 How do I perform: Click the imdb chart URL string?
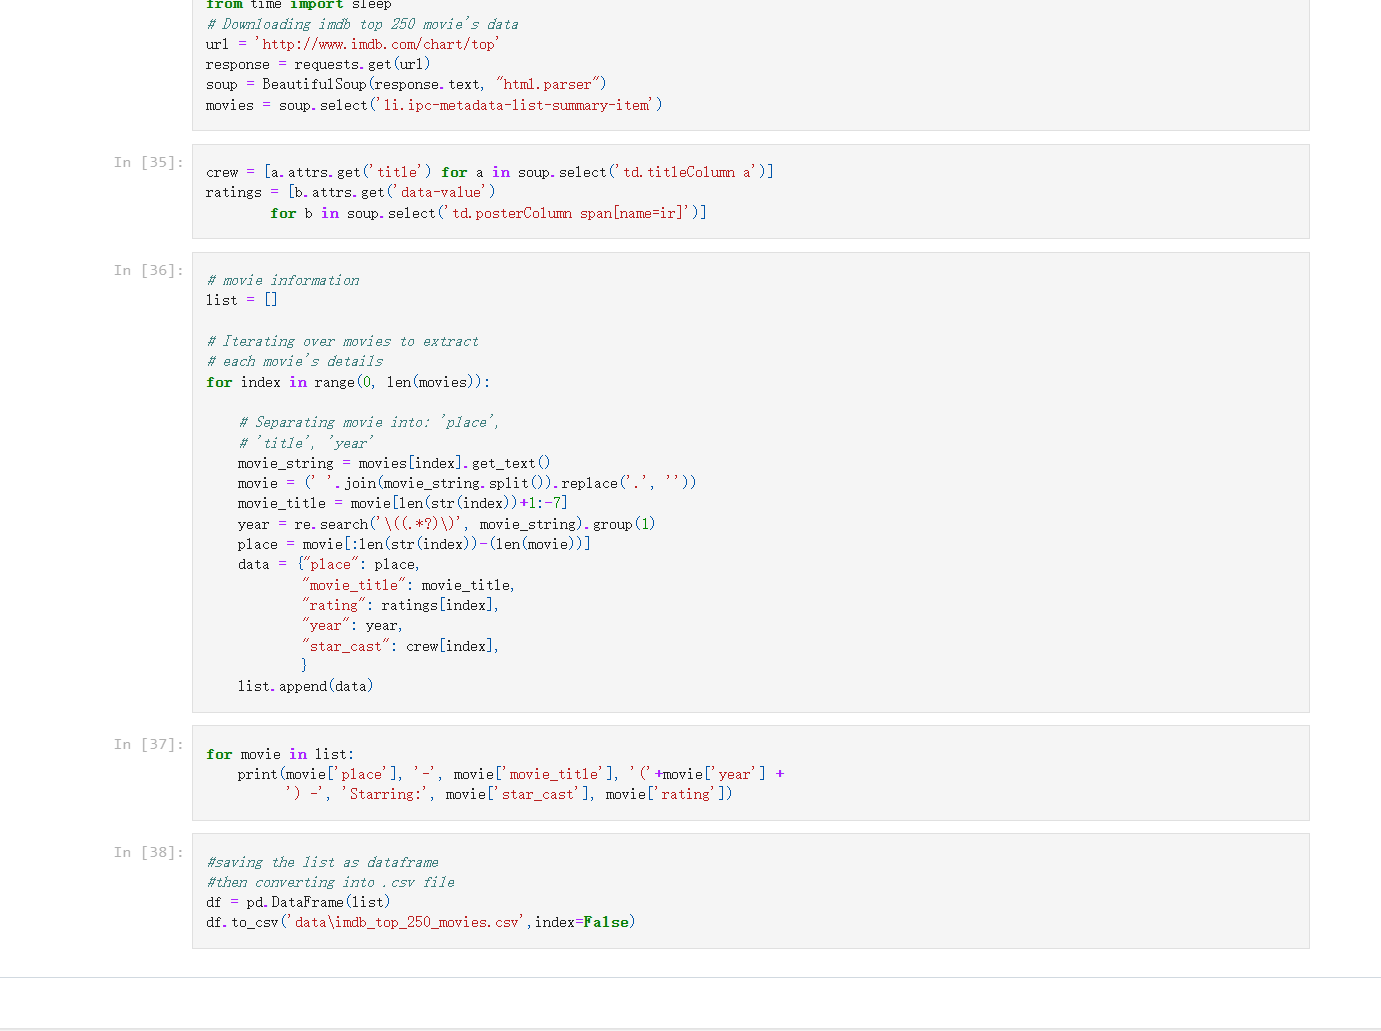pyautogui.click(x=378, y=44)
